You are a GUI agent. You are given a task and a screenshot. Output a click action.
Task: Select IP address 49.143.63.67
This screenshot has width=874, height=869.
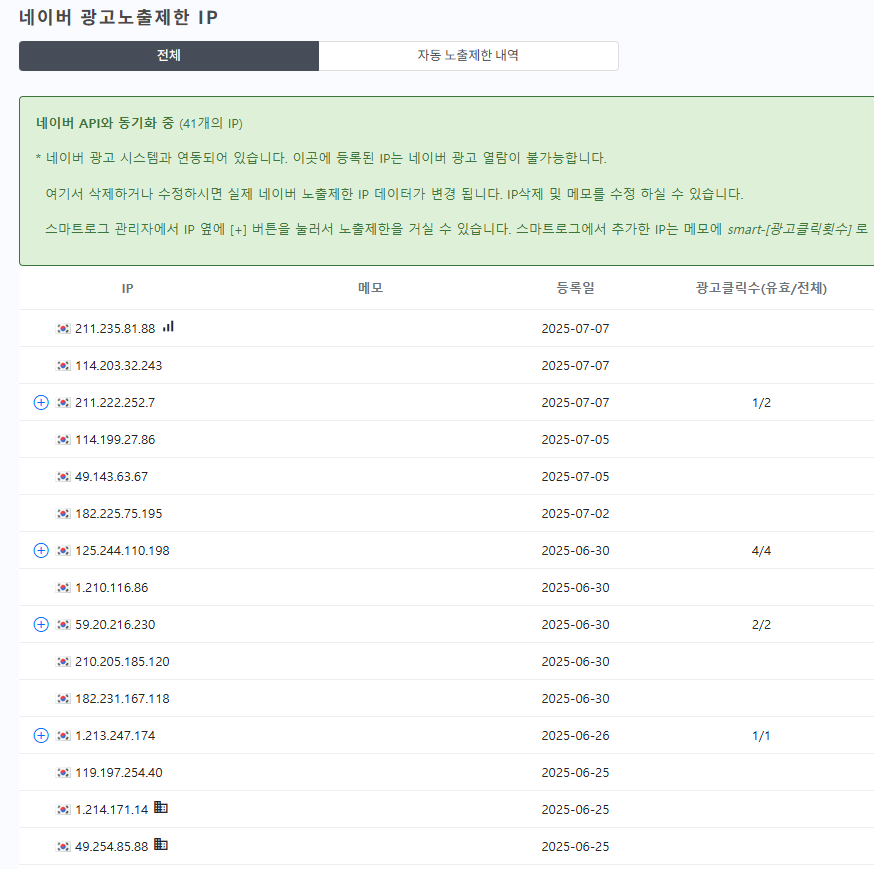point(111,477)
